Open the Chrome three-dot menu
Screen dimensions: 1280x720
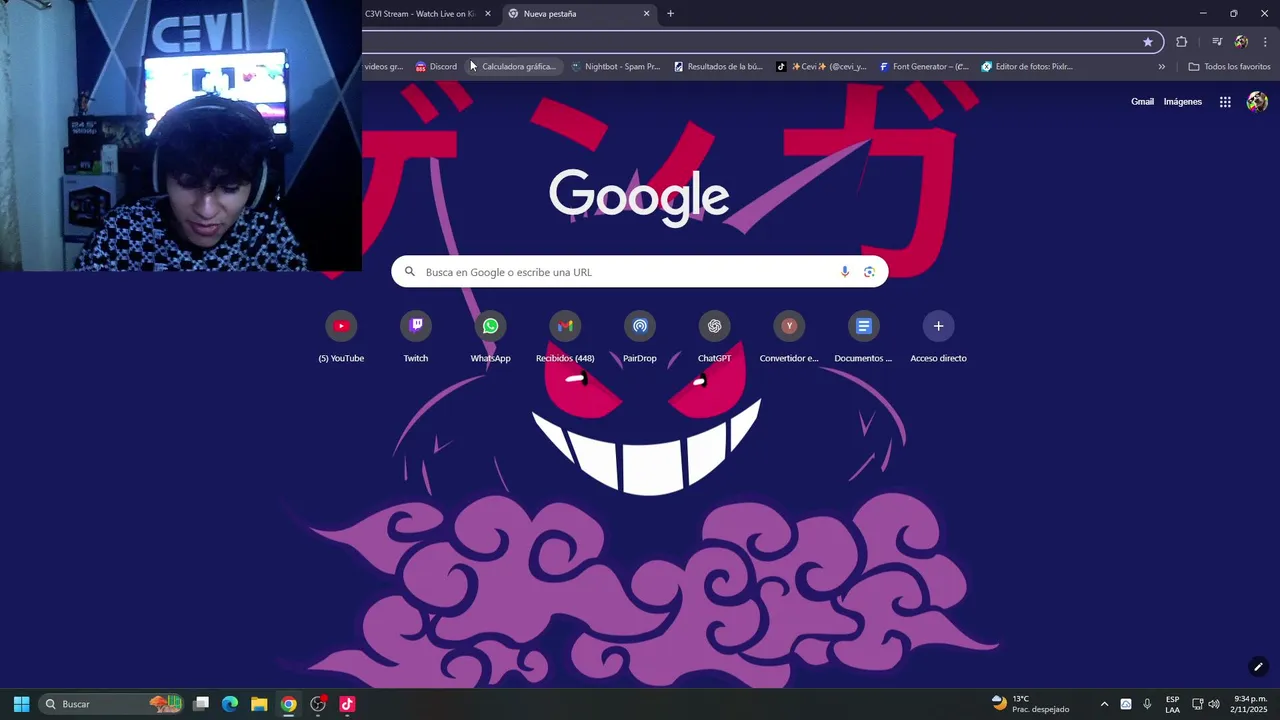pyautogui.click(x=1265, y=42)
